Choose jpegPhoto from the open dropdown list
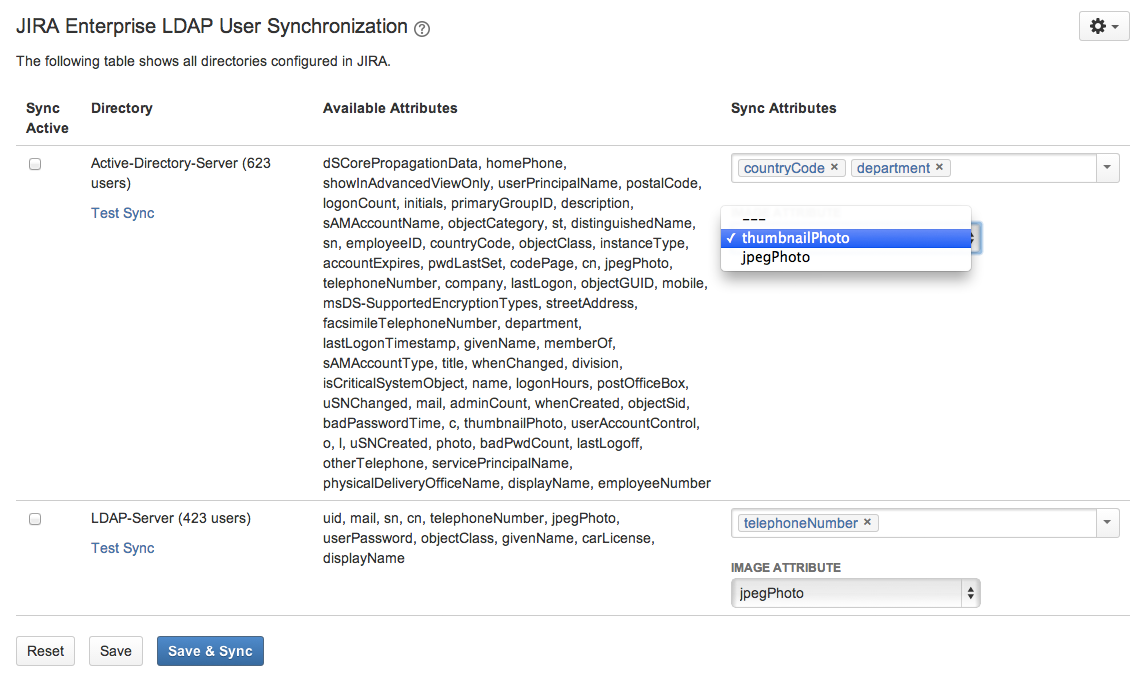The image size is (1145, 686). (846, 257)
